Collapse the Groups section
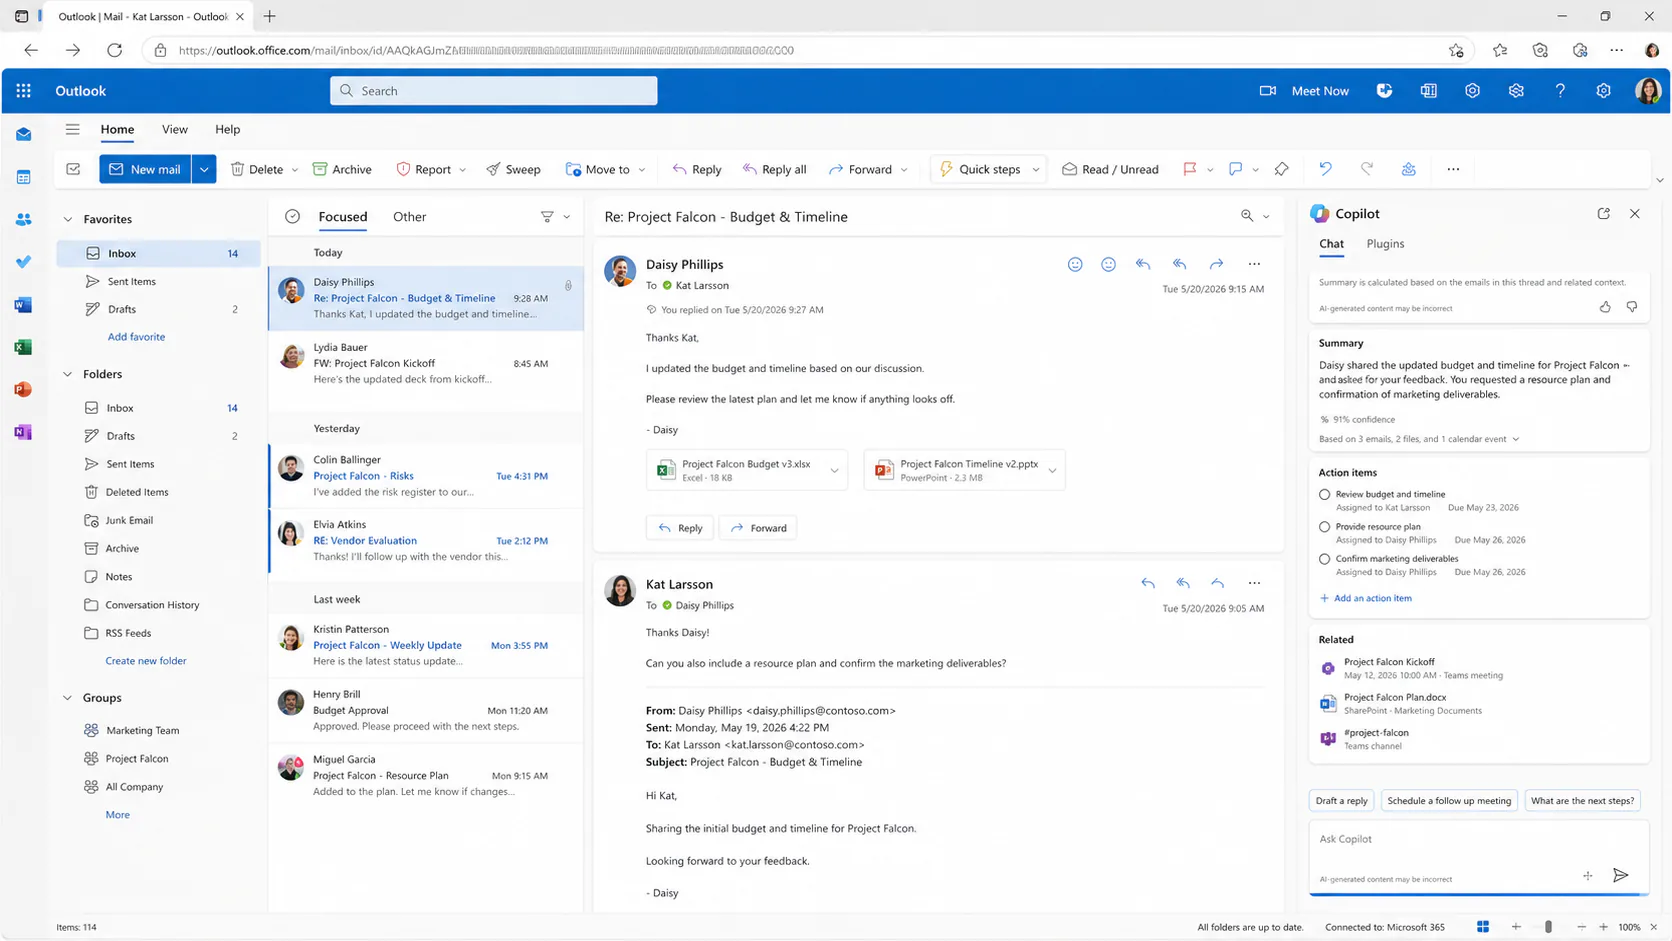This screenshot has width=1672, height=941. coord(68,698)
